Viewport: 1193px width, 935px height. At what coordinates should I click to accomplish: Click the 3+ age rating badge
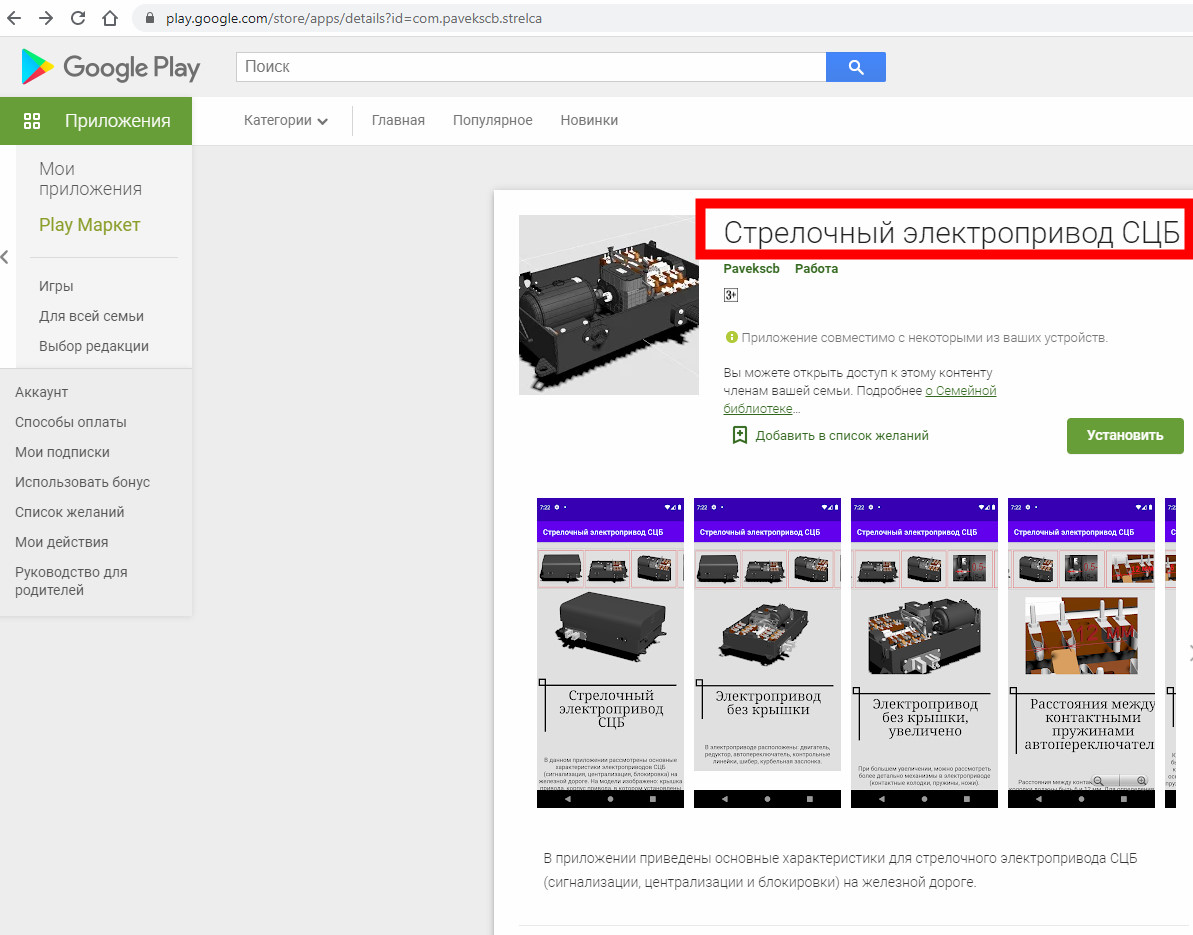pyautogui.click(x=731, y=295)
